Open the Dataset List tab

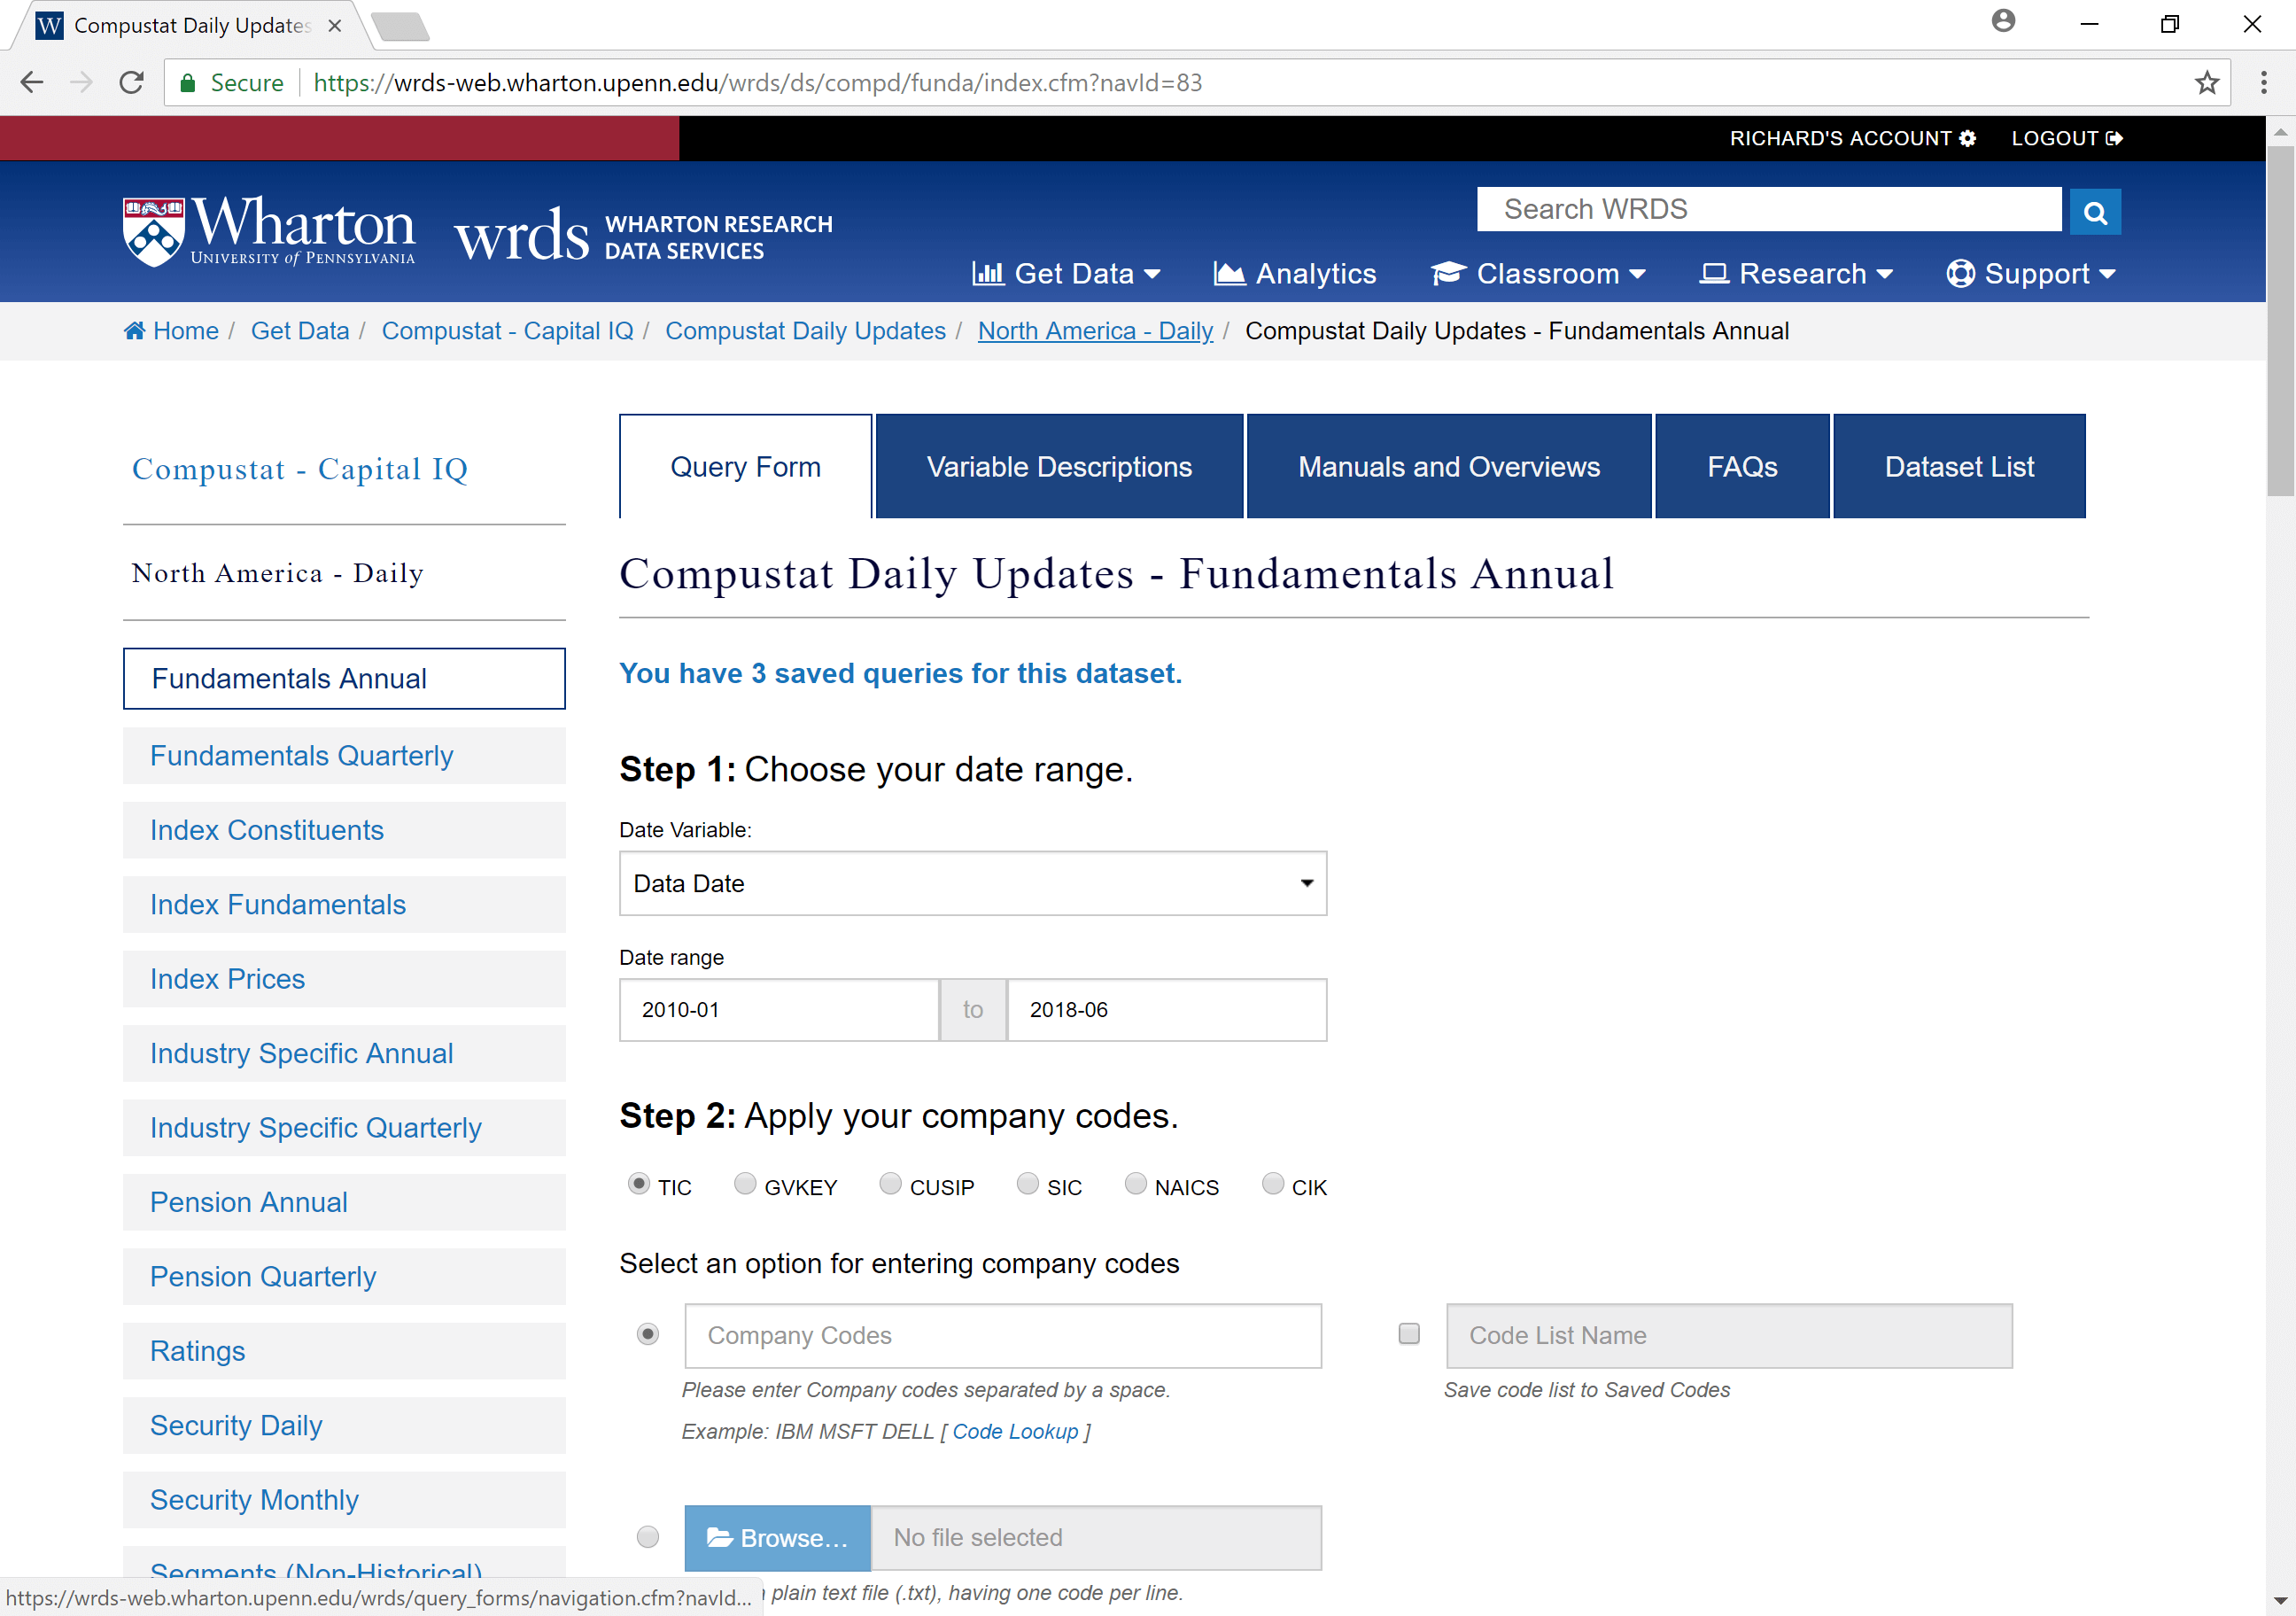point(1958,467)
